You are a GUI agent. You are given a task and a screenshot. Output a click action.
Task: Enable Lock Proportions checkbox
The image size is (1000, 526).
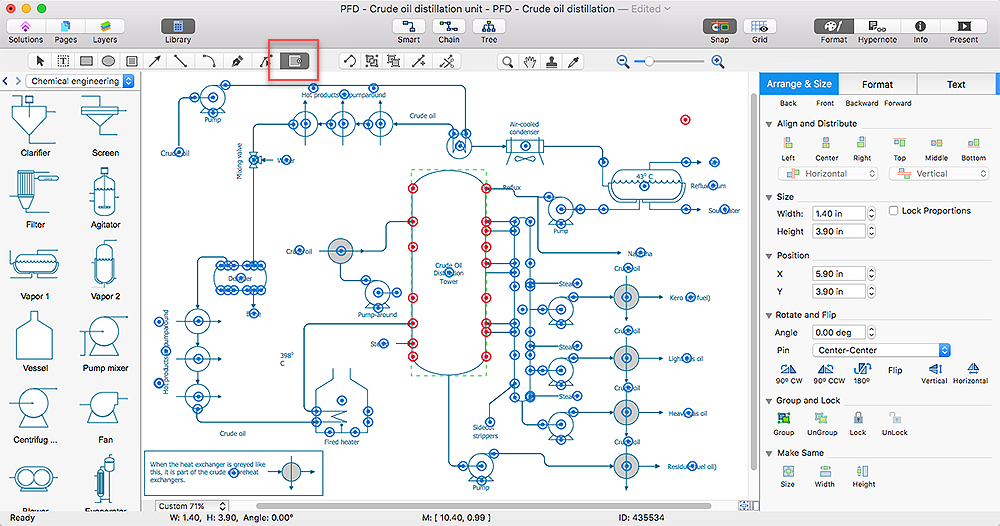click(x=894, y=211)
